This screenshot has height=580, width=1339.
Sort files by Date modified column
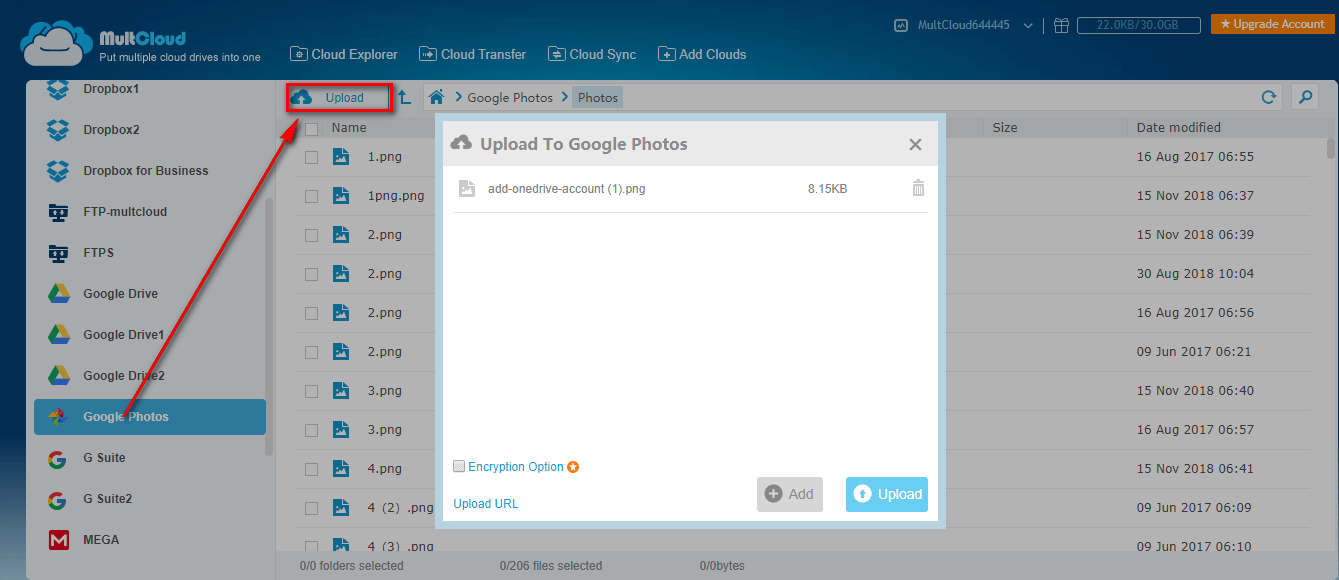pos(1178,128)
